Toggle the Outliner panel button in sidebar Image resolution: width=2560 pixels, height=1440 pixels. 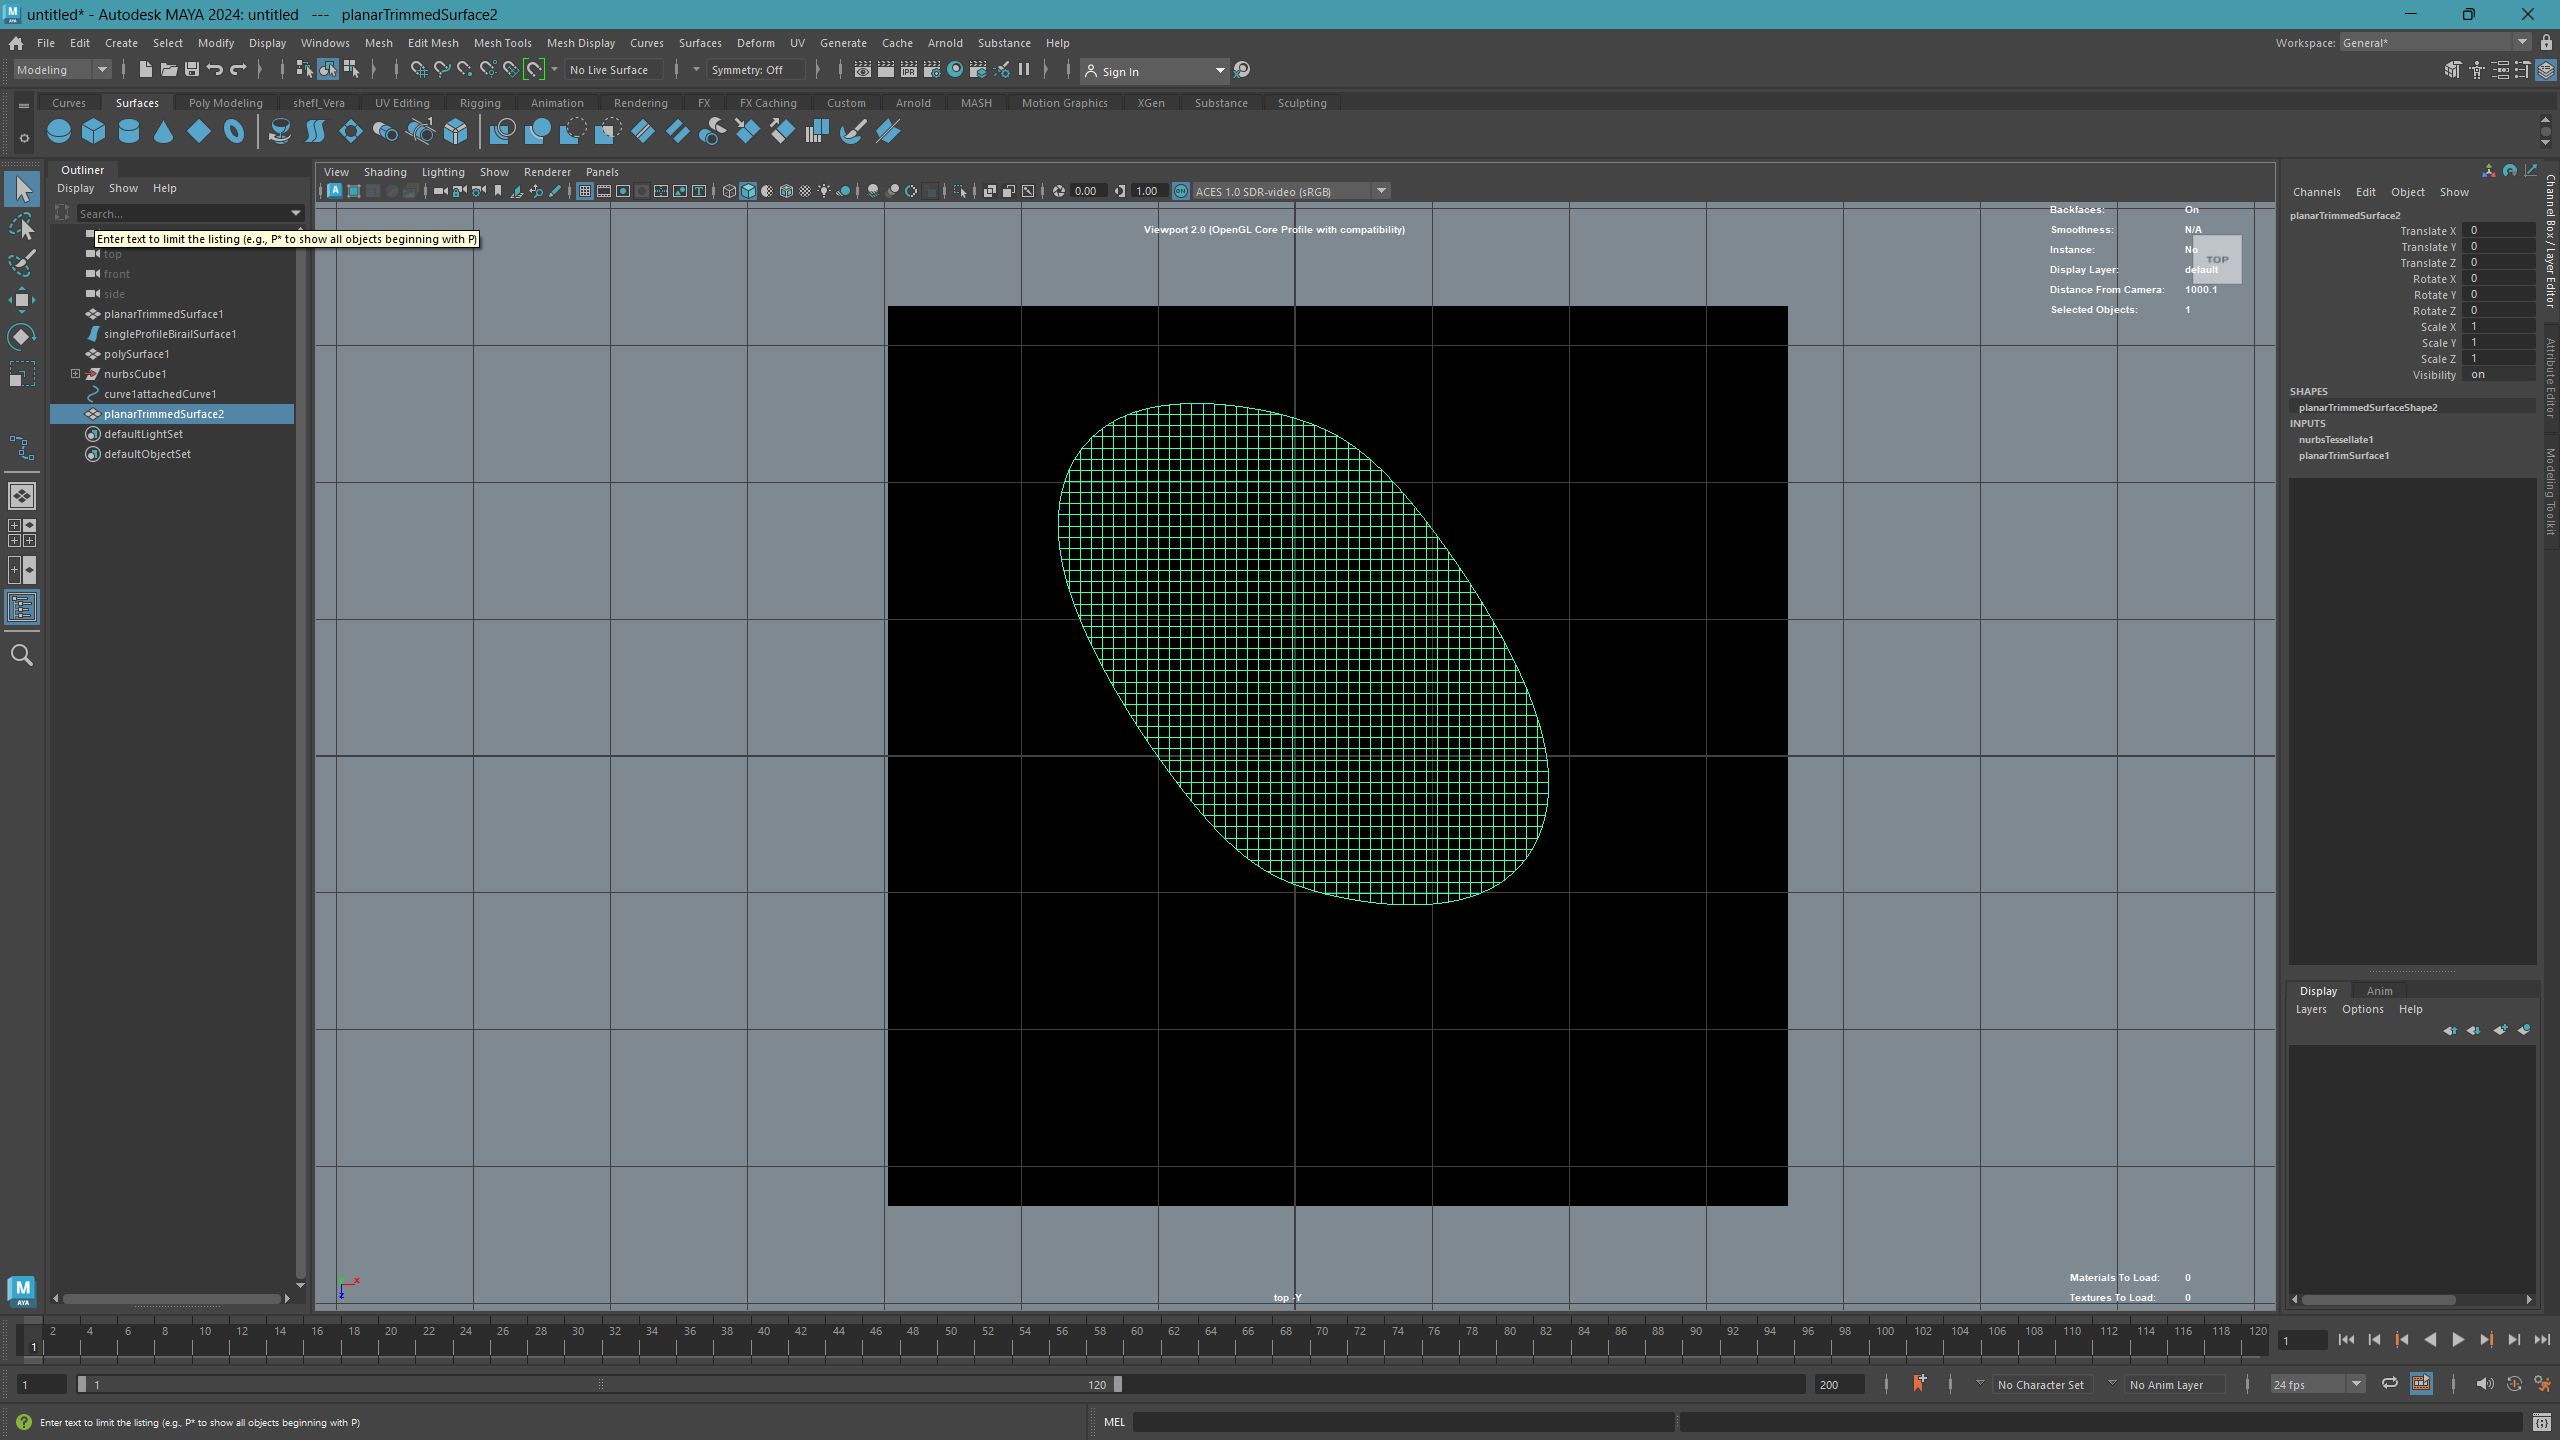[22, 607]
